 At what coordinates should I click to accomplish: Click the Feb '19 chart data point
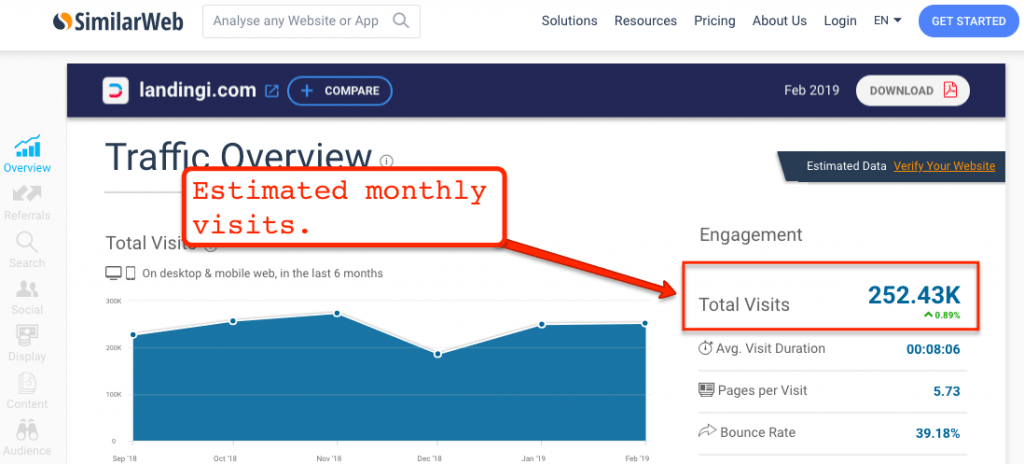[645, 323]
